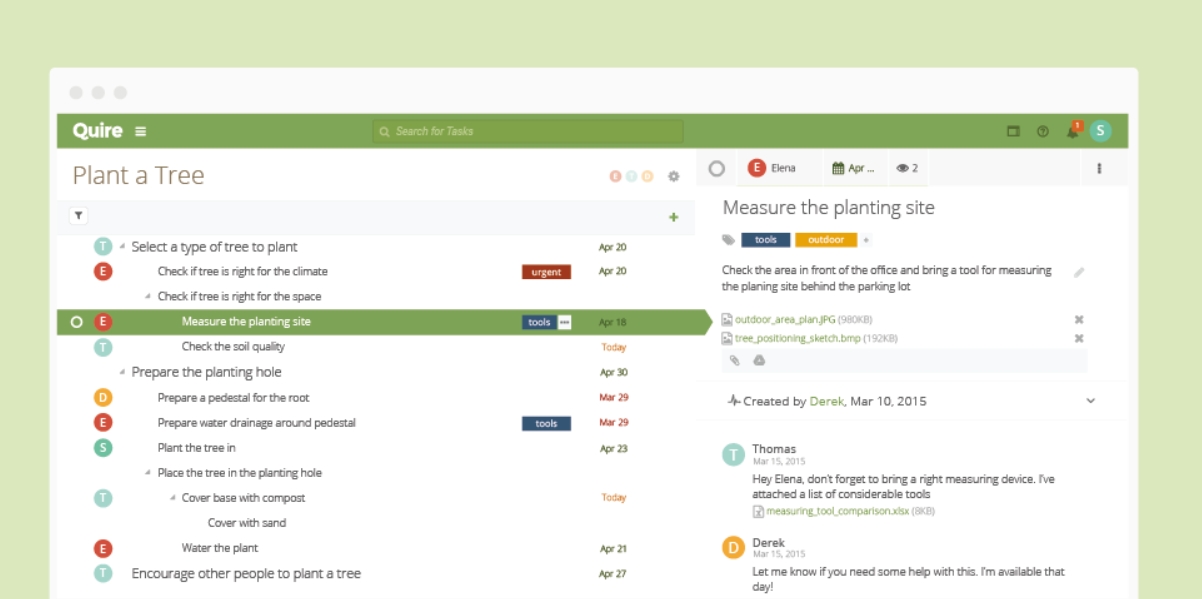Image resolution: width=1202 pixels, height=599 pixels.
Task: Click Derek's avatar in the comments
Action: tap(734, 547)
